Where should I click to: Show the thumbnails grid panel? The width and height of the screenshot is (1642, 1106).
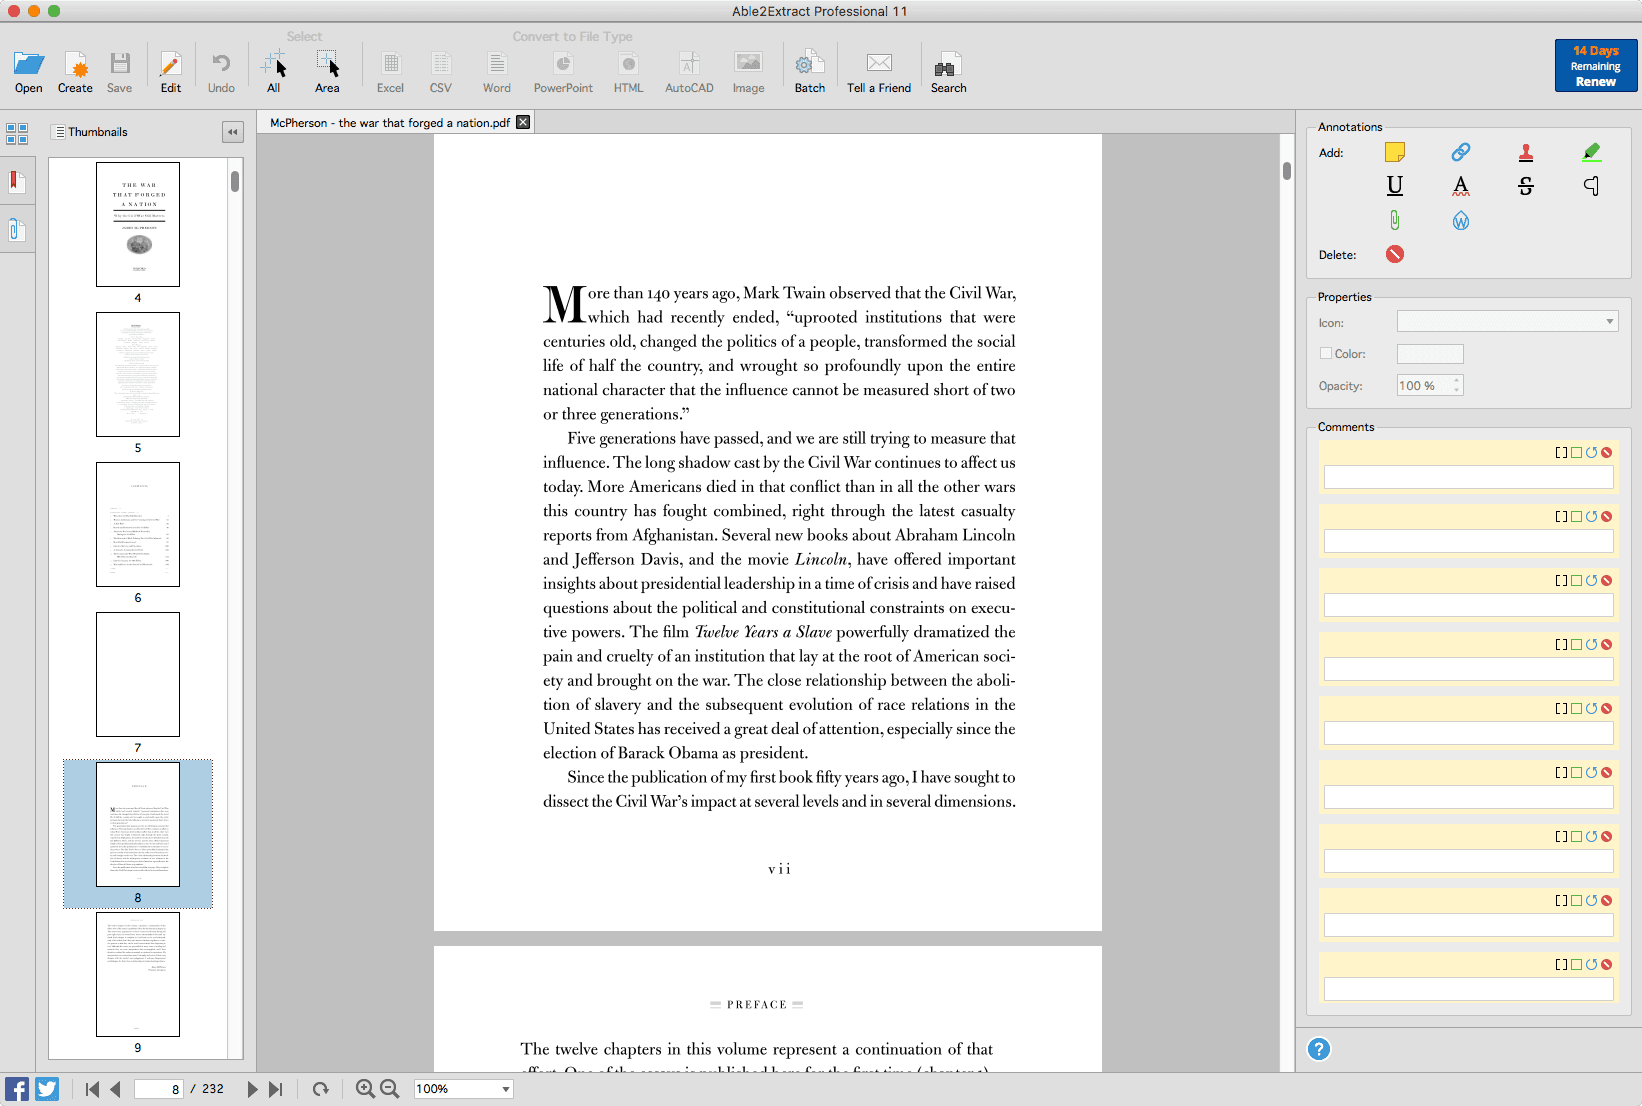point(17,133)
